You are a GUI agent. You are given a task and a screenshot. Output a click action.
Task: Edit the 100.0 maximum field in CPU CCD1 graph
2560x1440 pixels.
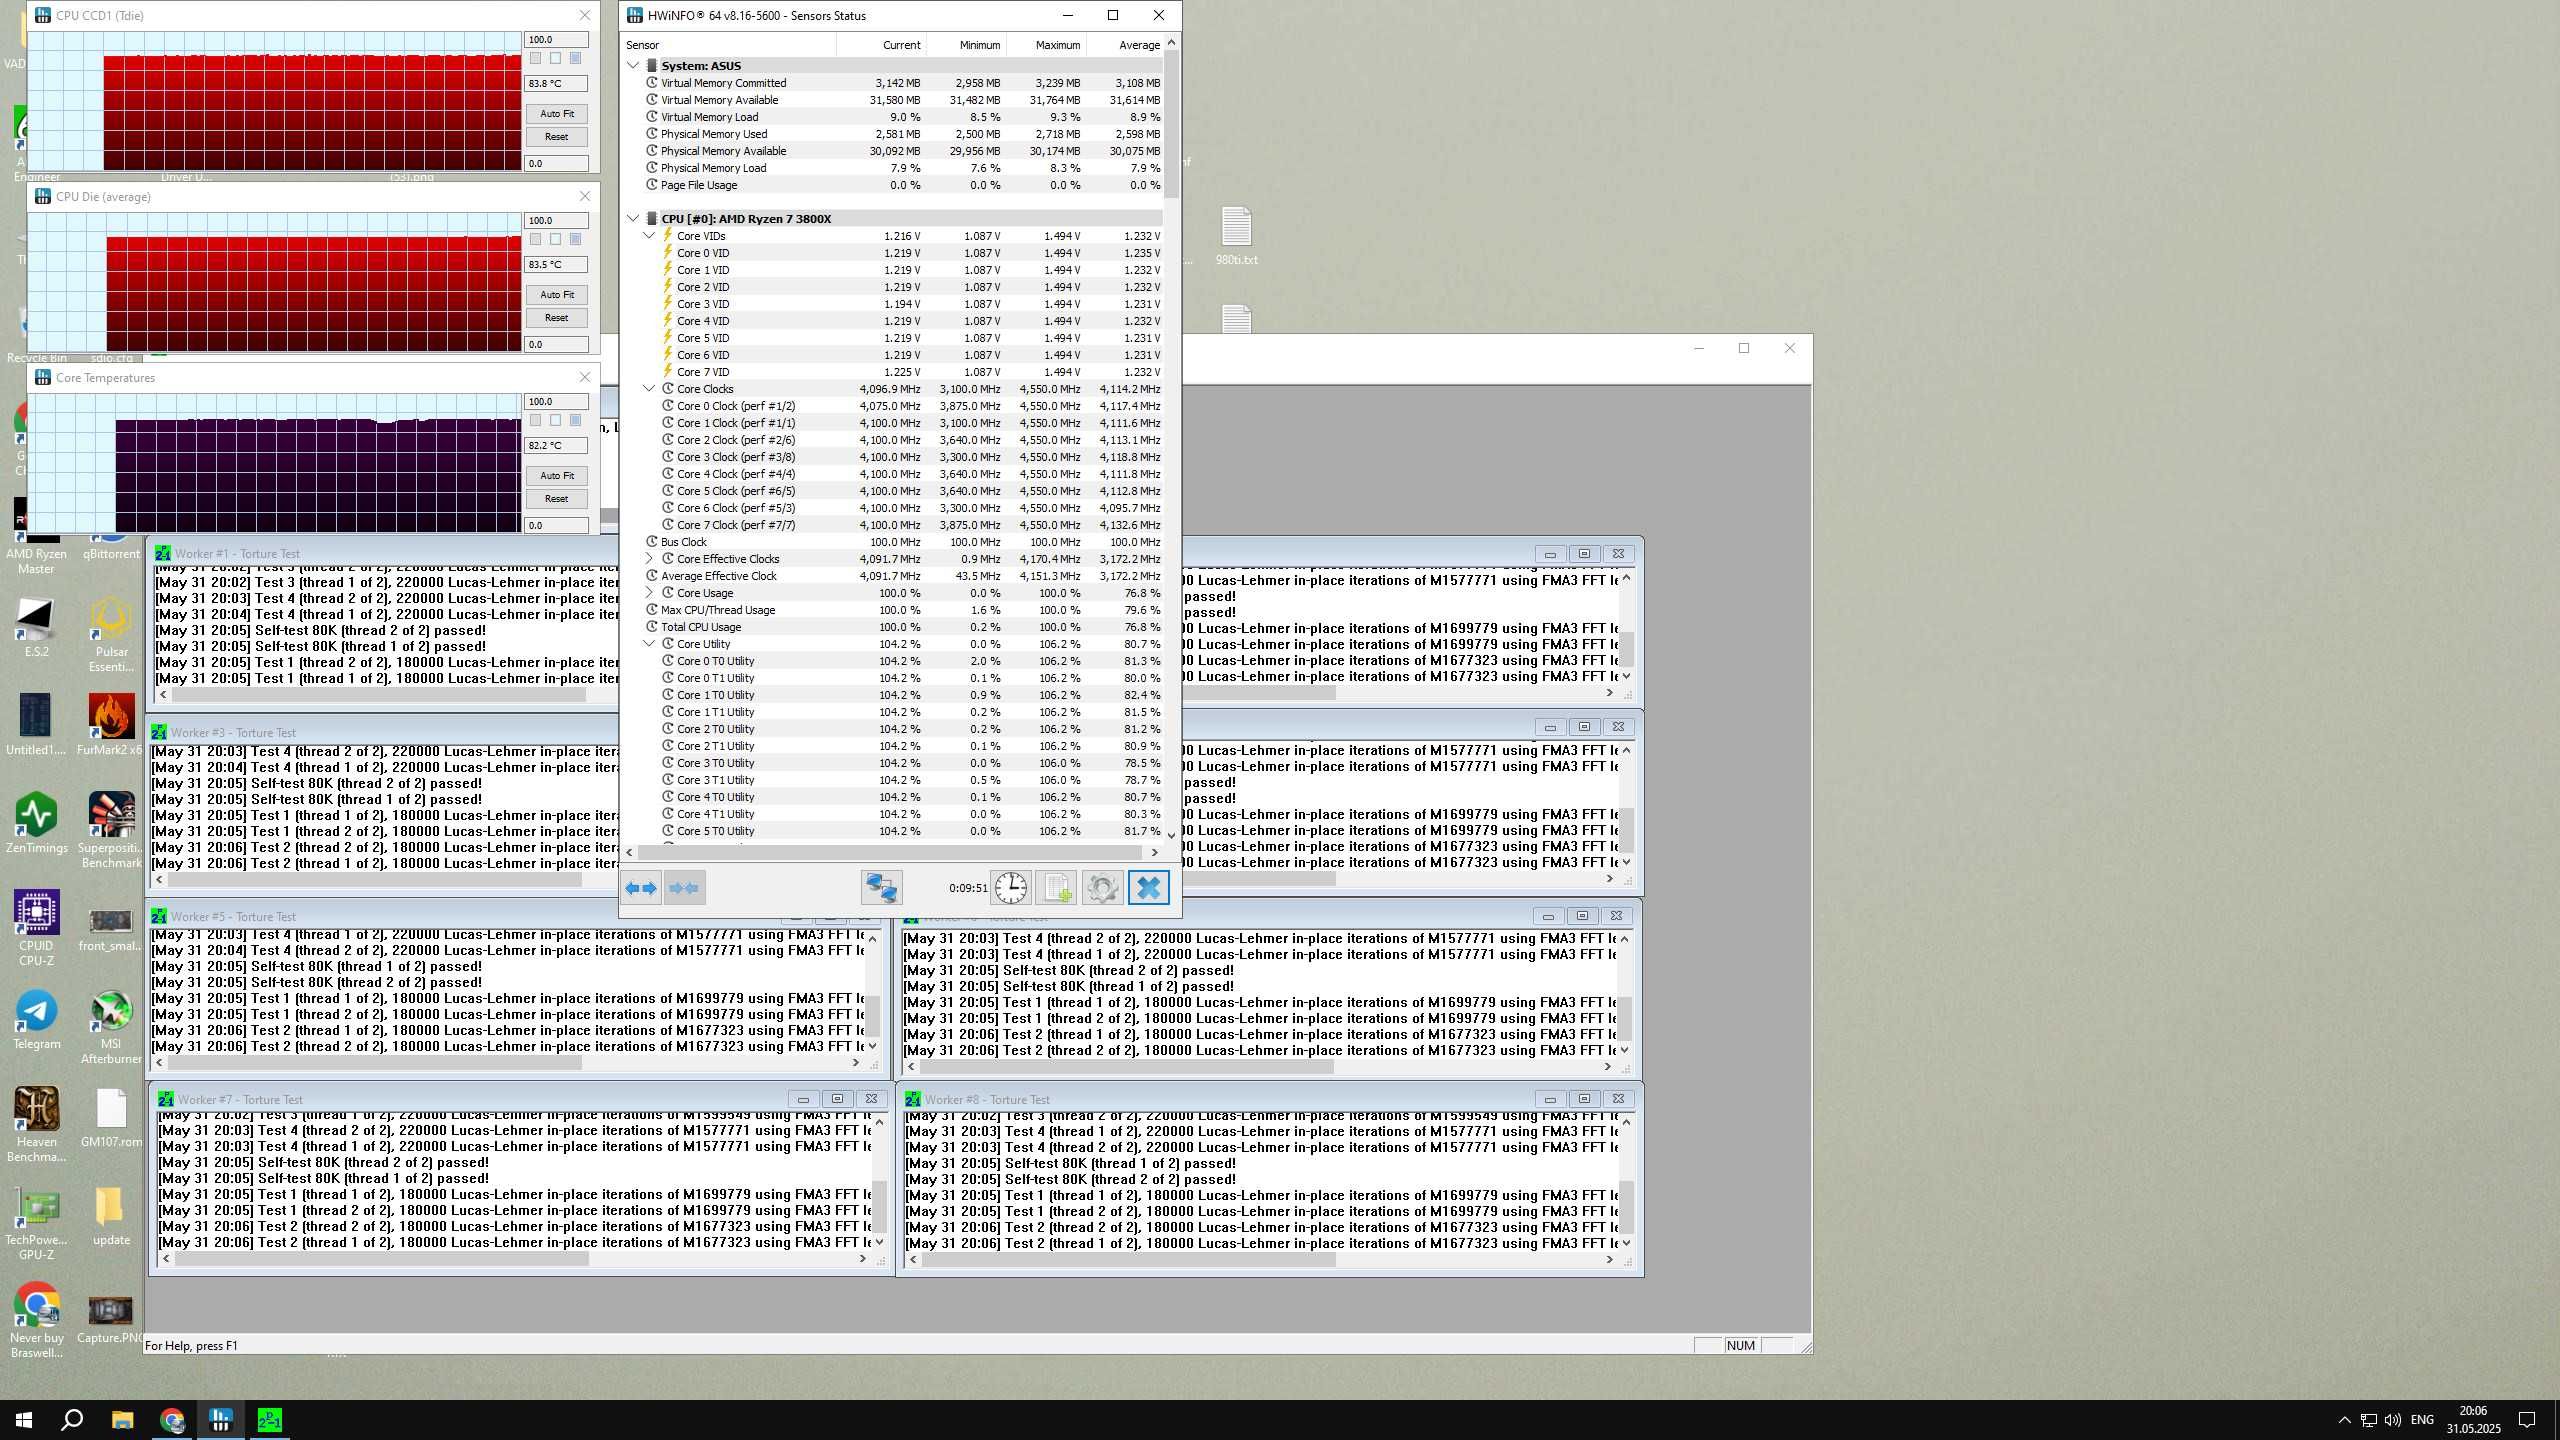(557, 40)
